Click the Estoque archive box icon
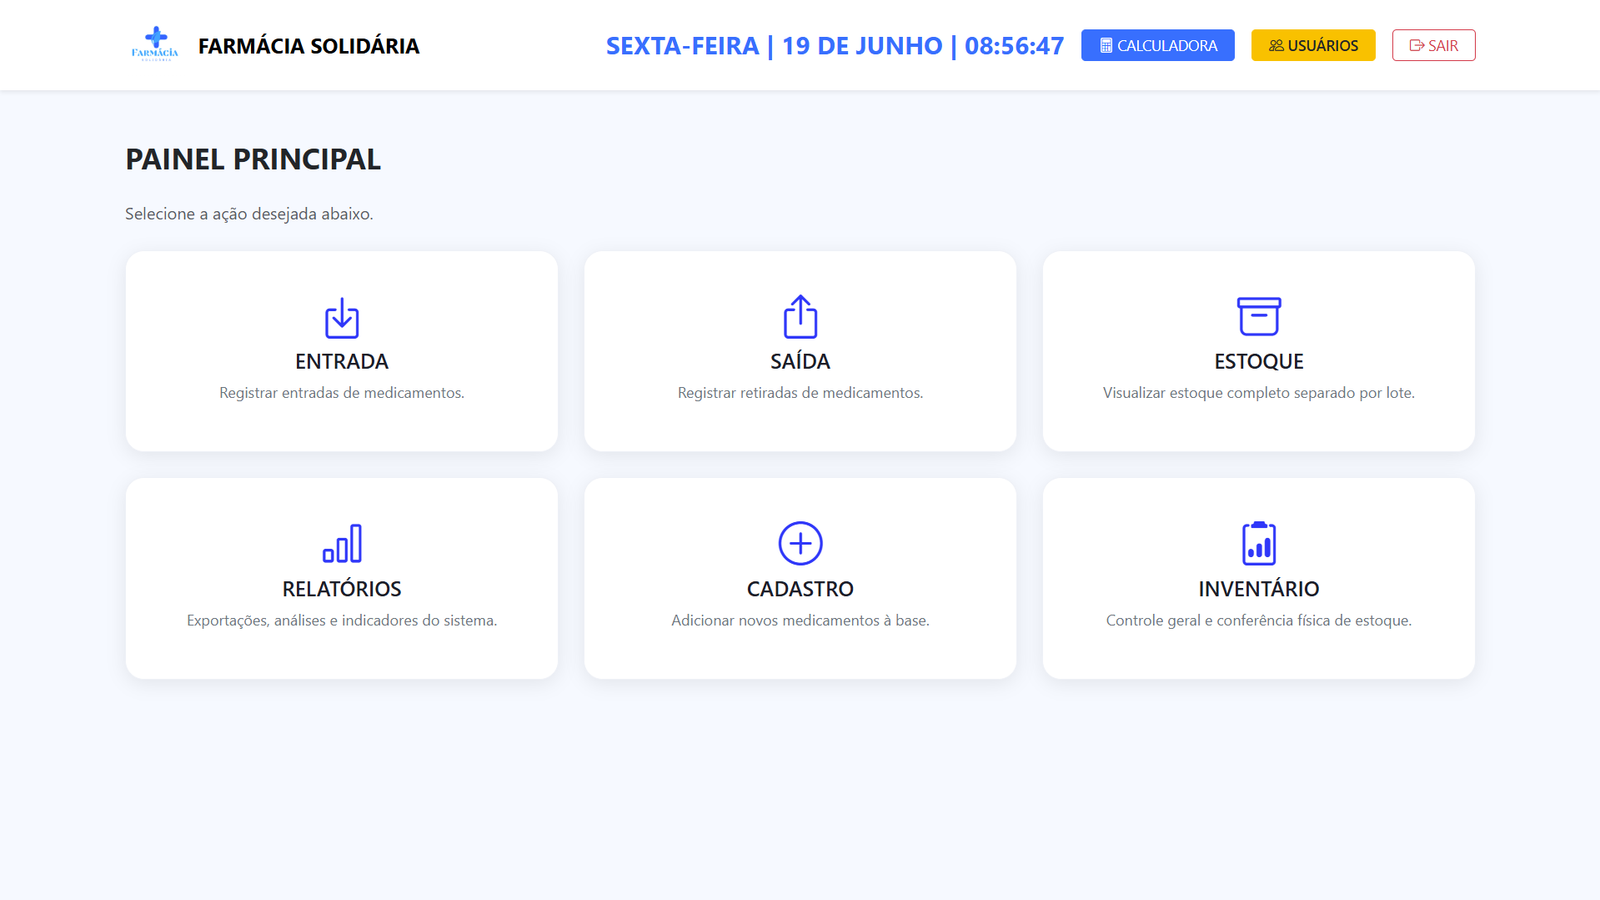 coord(1259,316)
